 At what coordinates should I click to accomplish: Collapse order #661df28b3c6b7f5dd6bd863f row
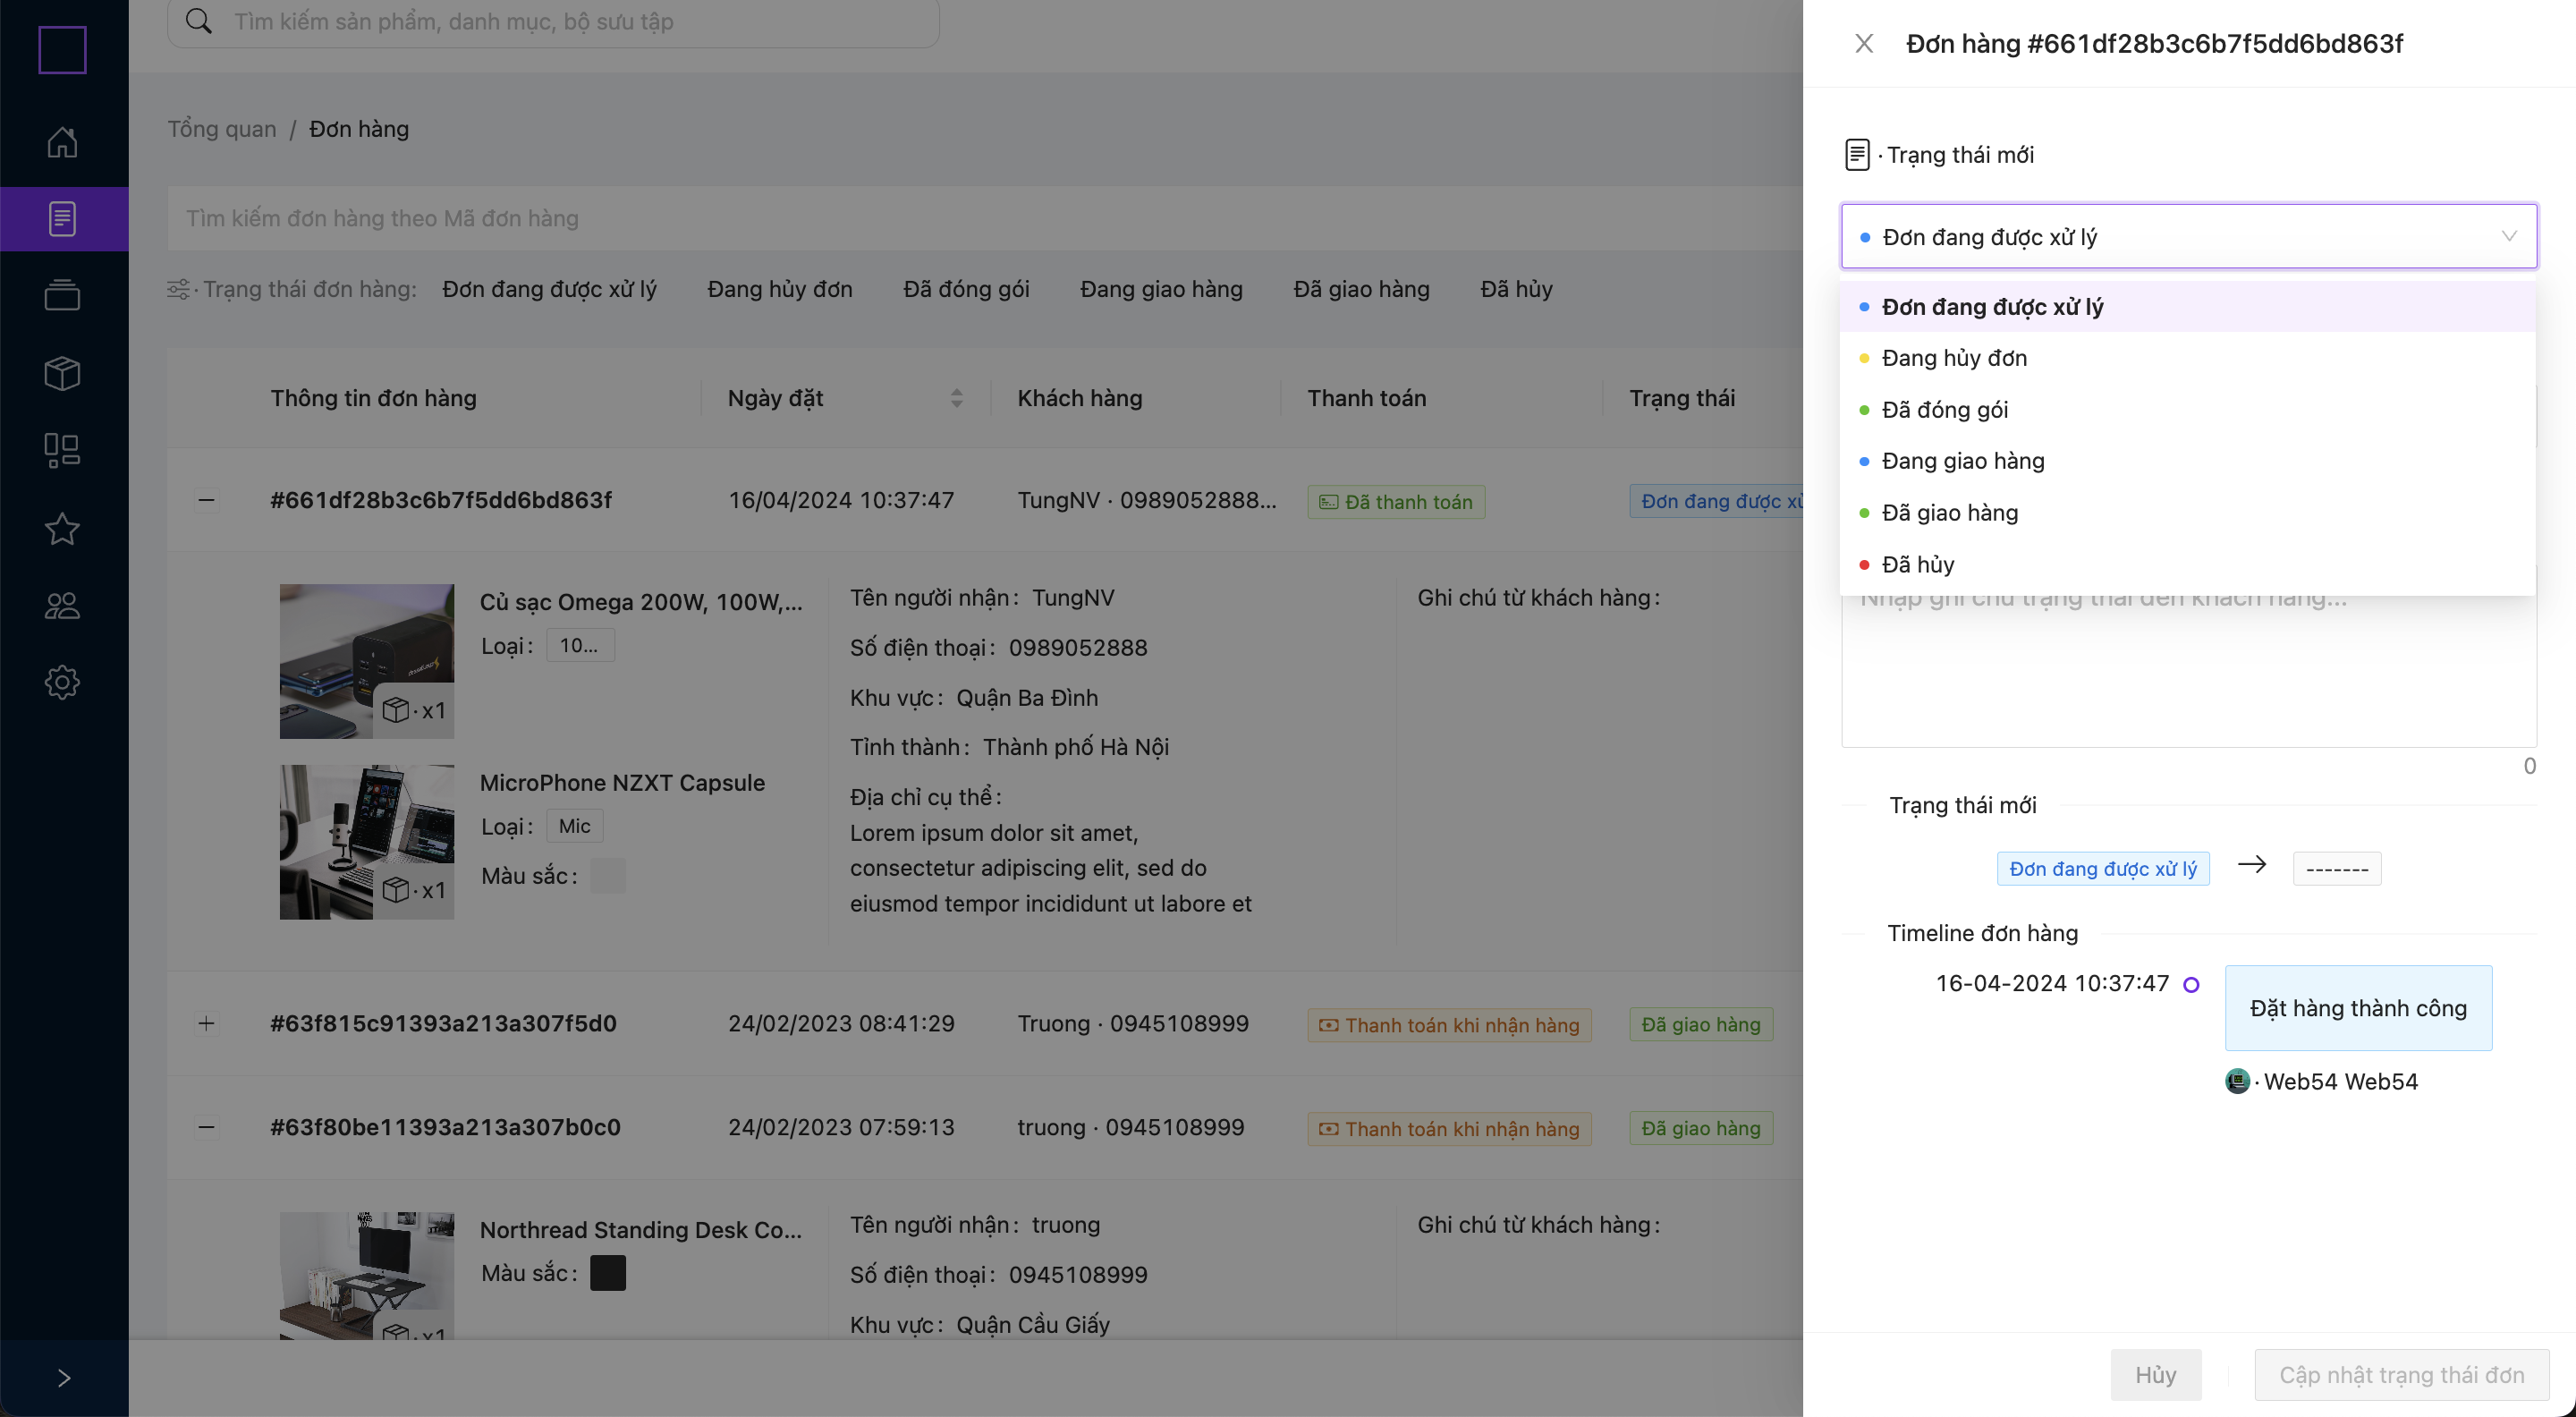click(x=206, y=500)
